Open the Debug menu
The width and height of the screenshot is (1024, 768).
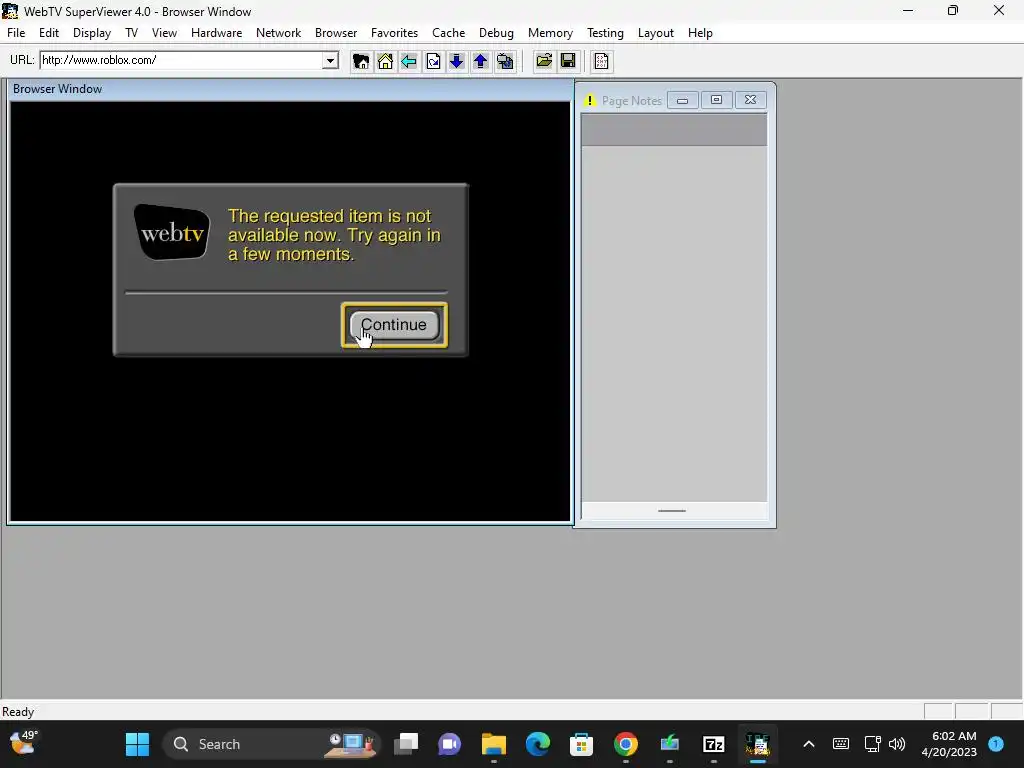[496, 33]
